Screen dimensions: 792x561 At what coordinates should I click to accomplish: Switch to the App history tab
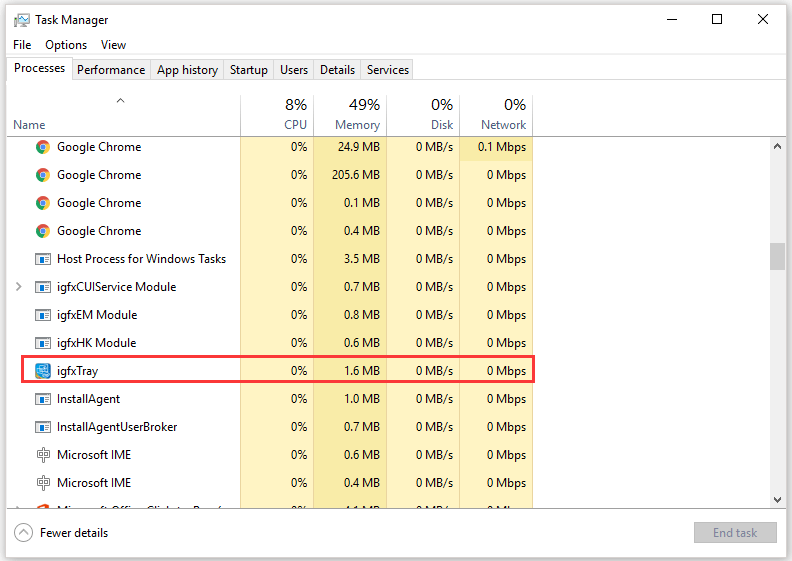point(187,70)
